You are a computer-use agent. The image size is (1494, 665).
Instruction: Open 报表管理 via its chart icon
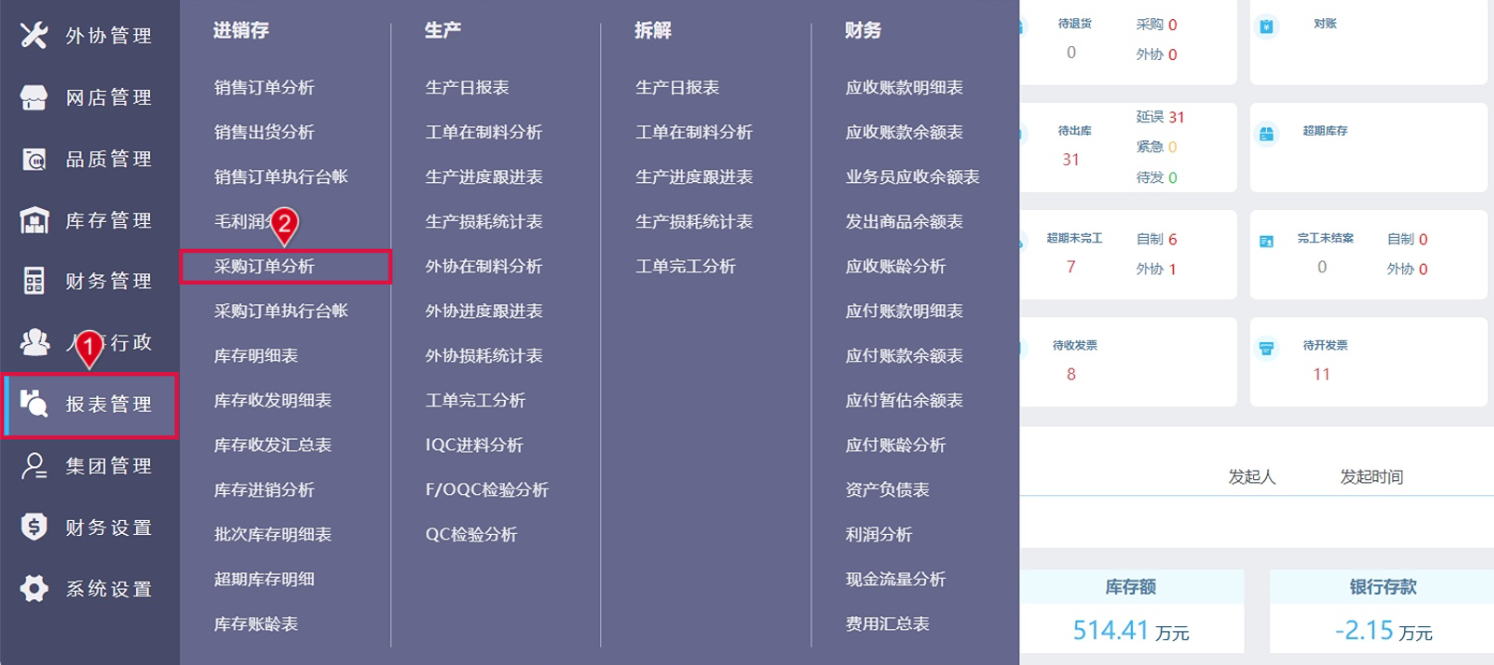(34, 404)
